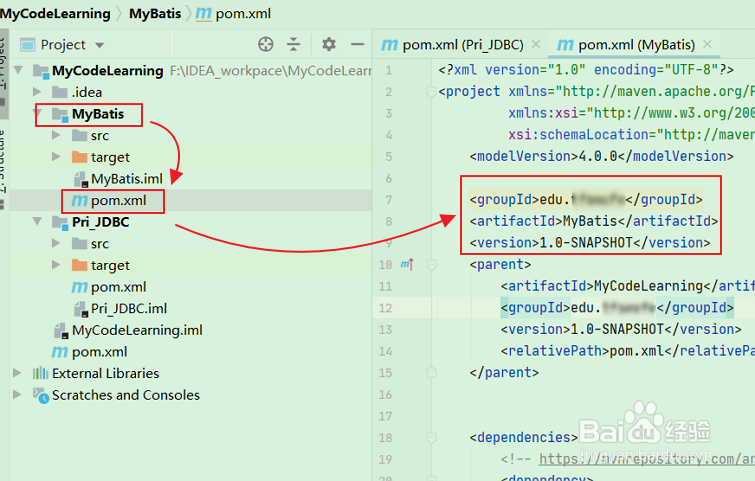This screenshot has width=755, height=481.
Task: Click the mvnrepository link in comment
Action: point(647,459)
